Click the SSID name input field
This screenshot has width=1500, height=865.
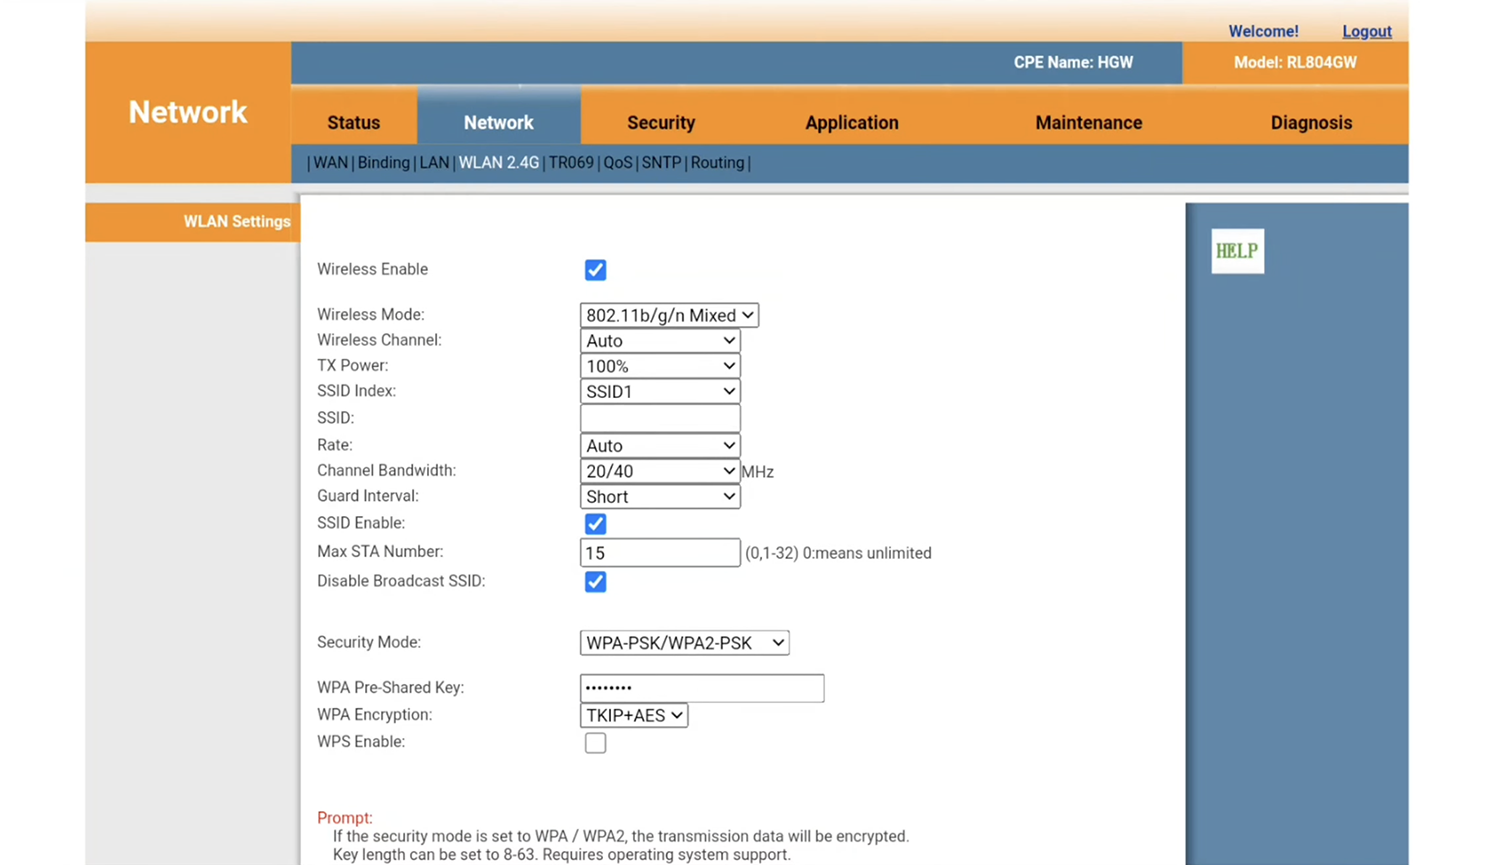[x=659, y=418]
